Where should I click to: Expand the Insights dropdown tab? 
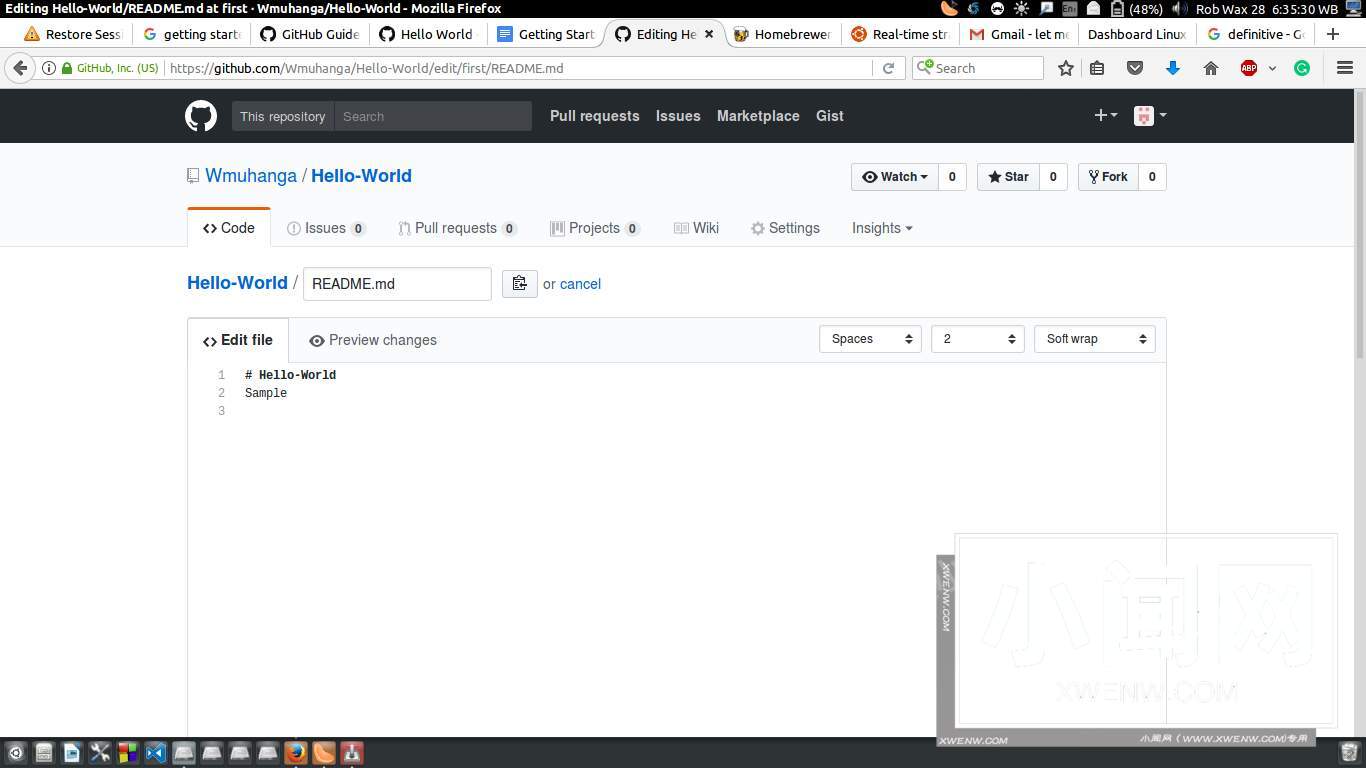[x=882, y=228]
